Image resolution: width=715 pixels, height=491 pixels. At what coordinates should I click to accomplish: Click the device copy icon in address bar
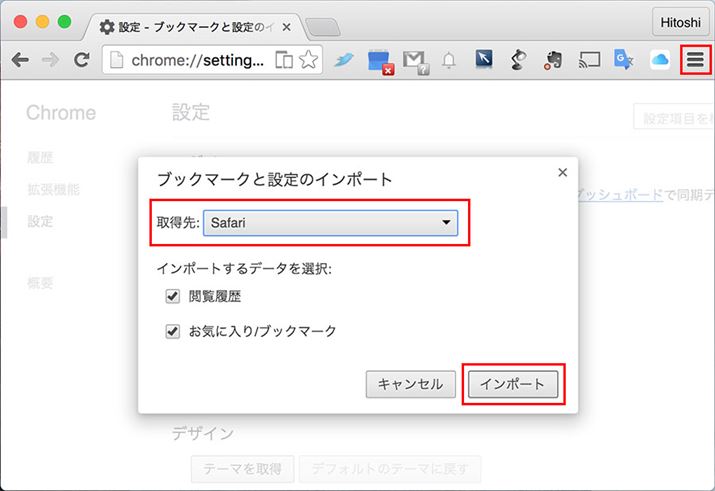pyautogui.click(x=284, y=60)
